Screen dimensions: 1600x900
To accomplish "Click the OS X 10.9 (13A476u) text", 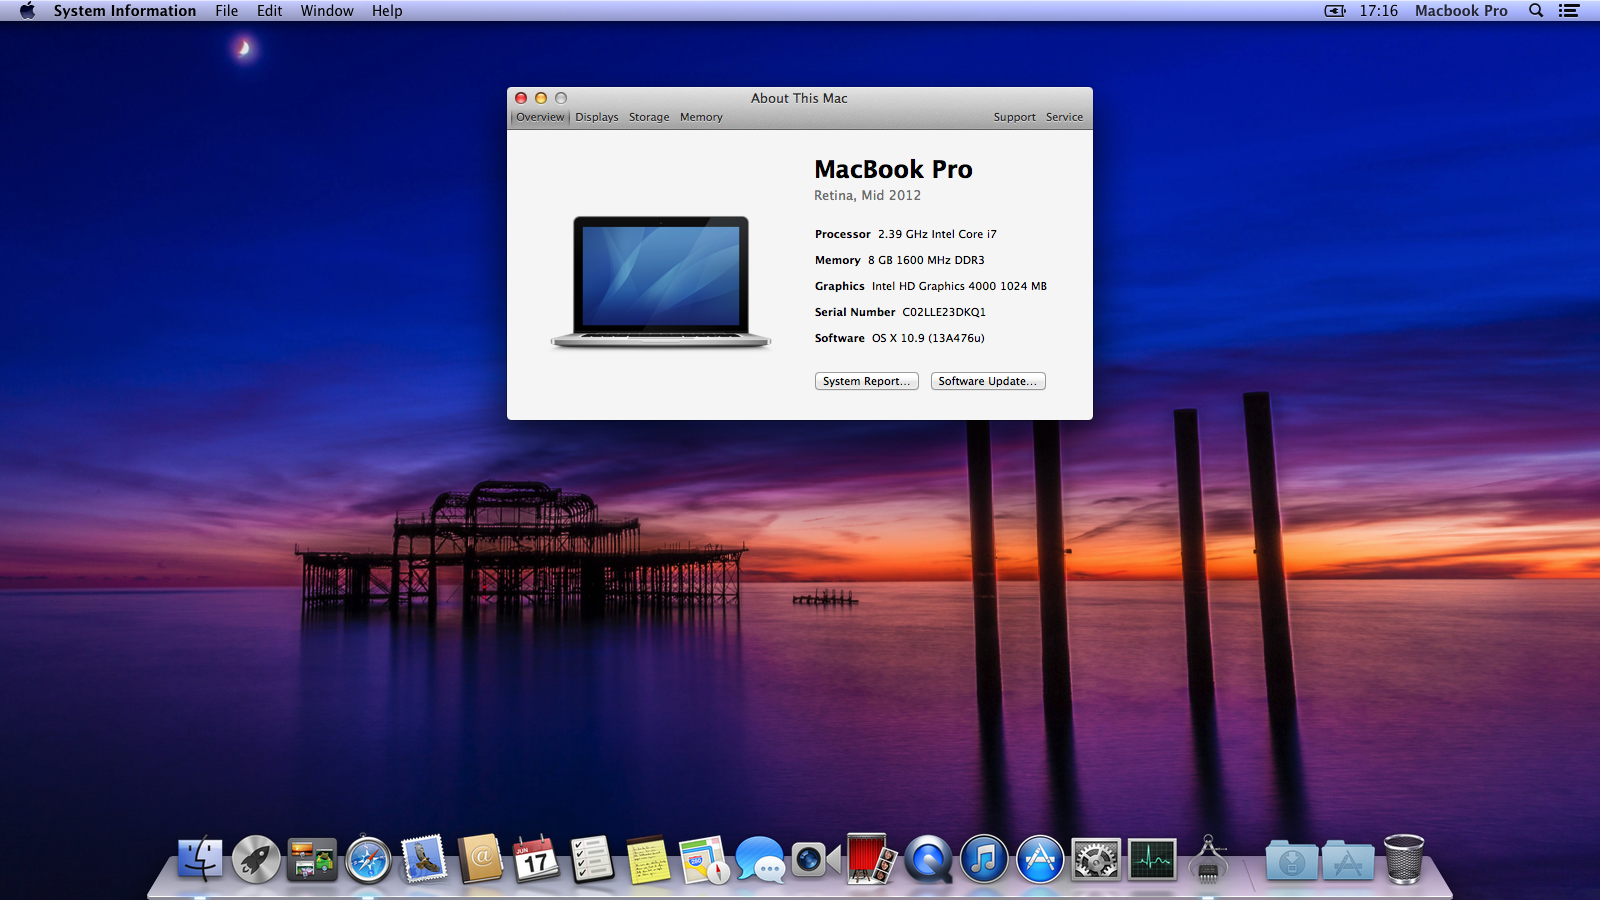I will (x=928, y=338).
